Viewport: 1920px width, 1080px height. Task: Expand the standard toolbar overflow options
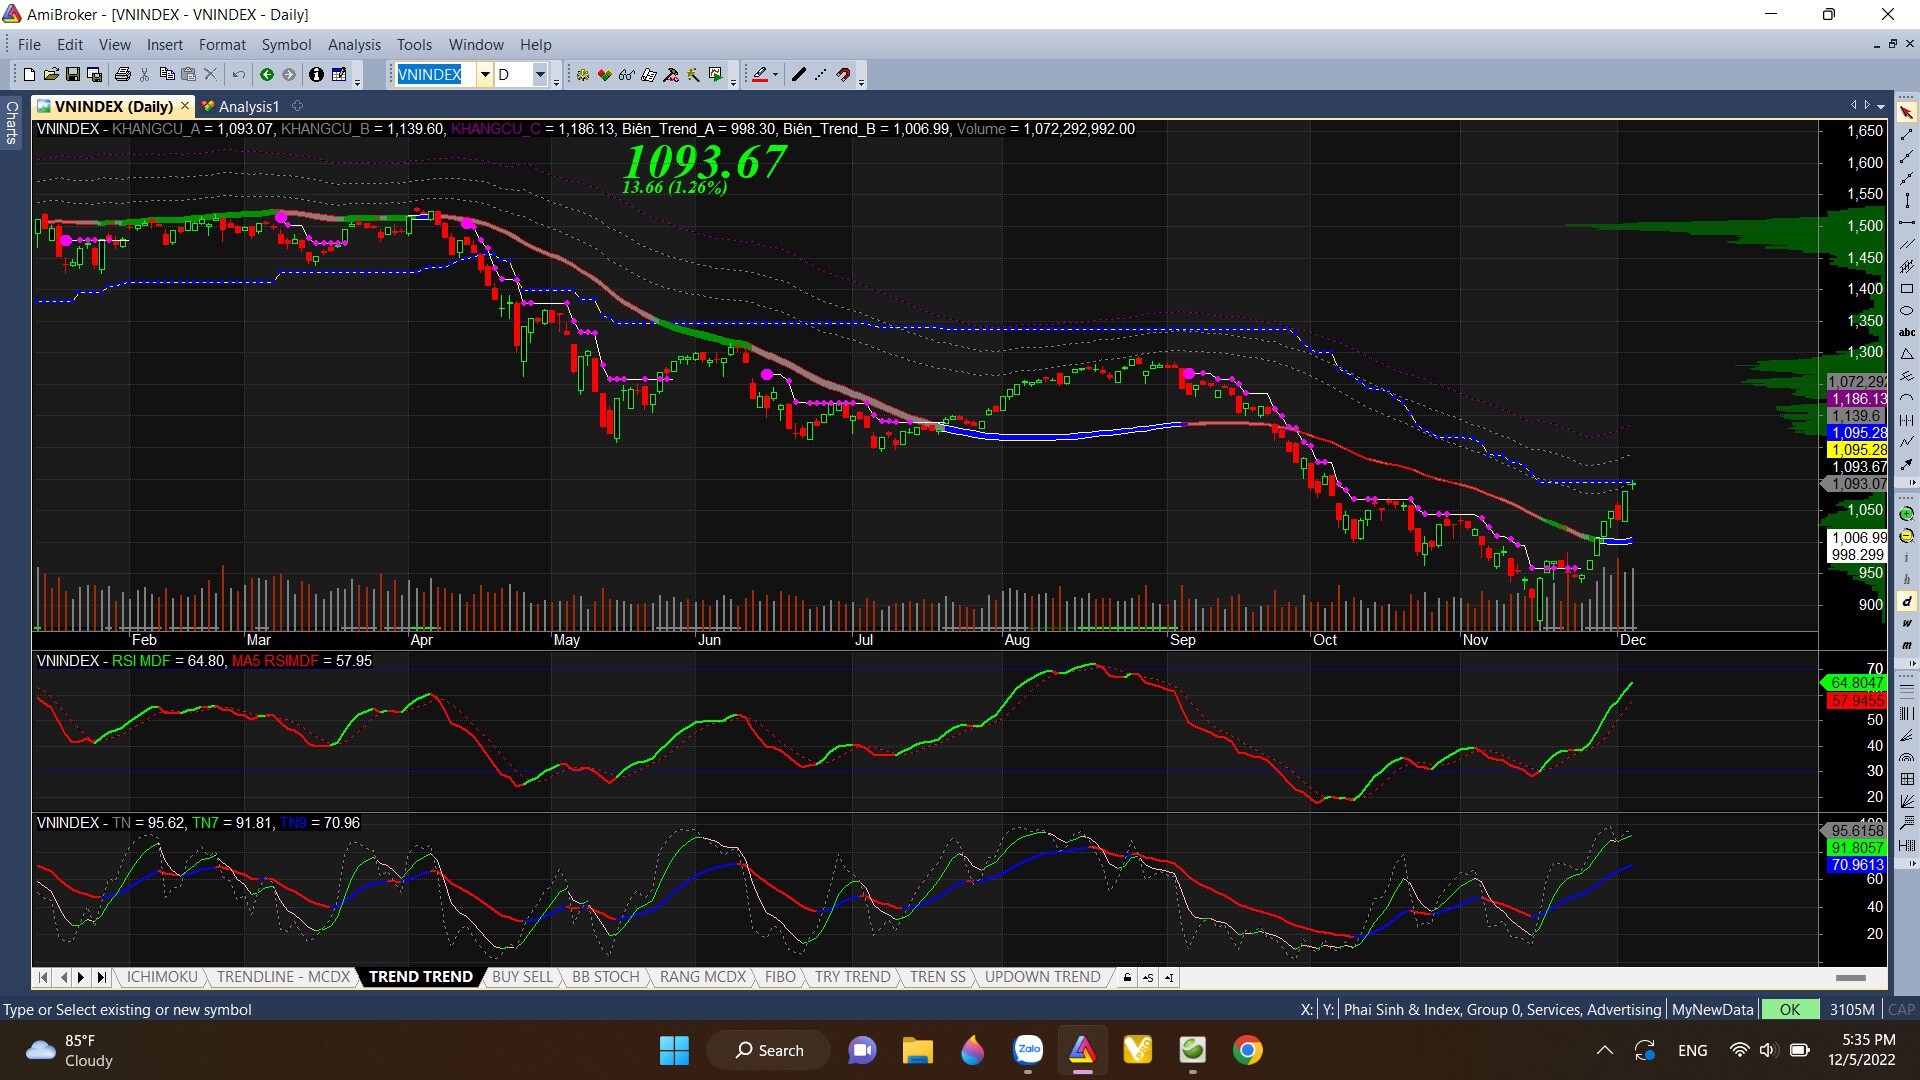358,82
